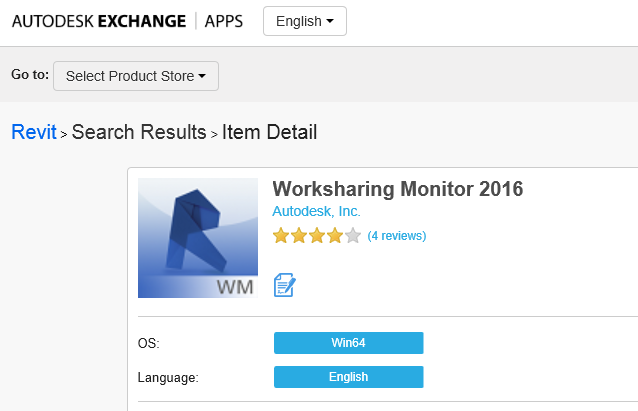Open the (4 reviews) link
This screenshot has width=638, height=411.
[x=397, y=236]
